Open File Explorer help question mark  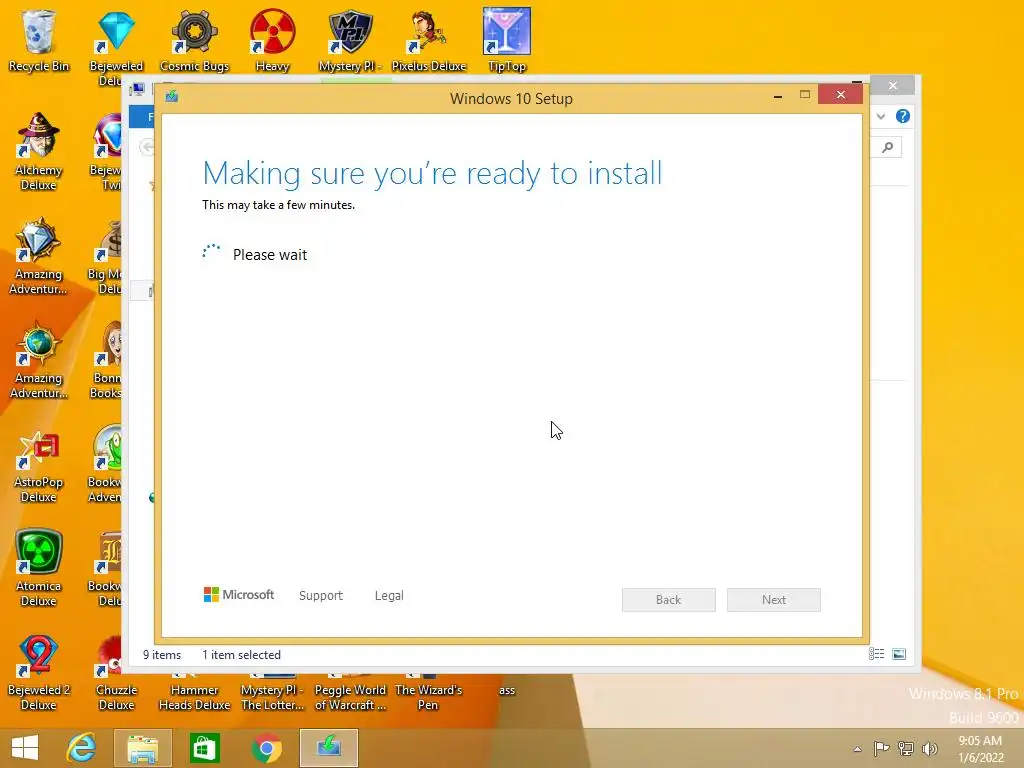[x=903, y=116]
